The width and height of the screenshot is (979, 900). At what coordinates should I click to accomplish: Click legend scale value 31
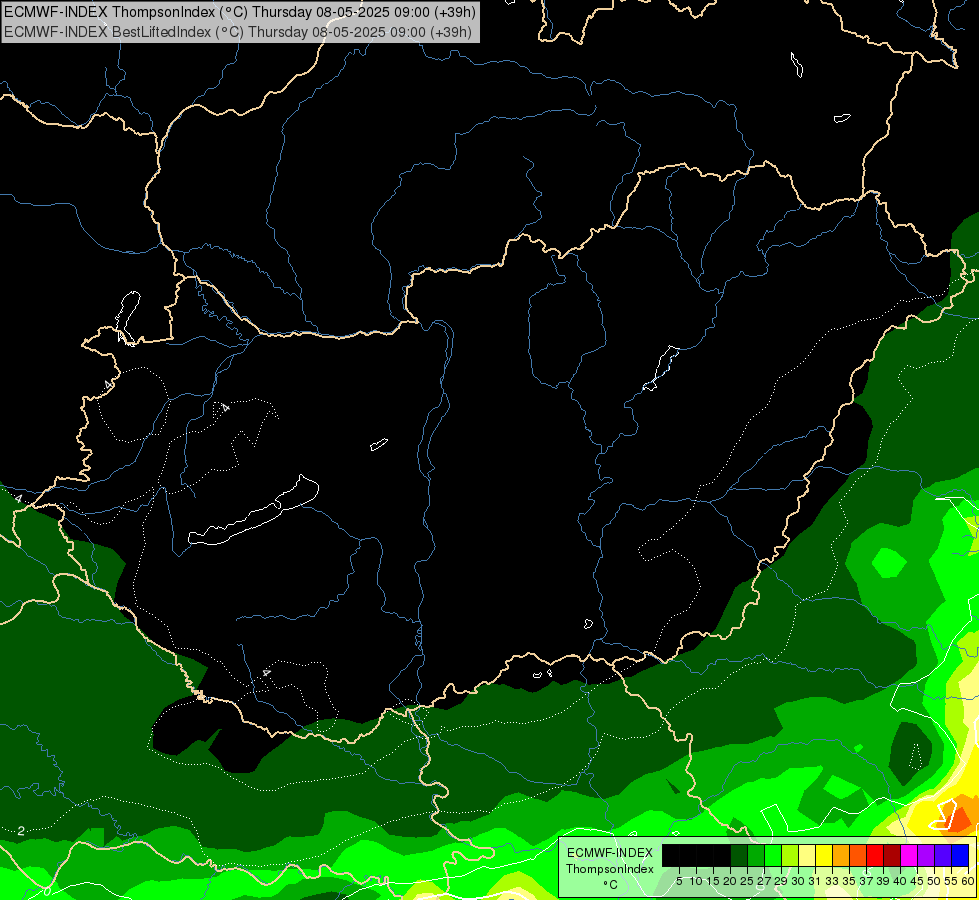click(x=815, y=881)
